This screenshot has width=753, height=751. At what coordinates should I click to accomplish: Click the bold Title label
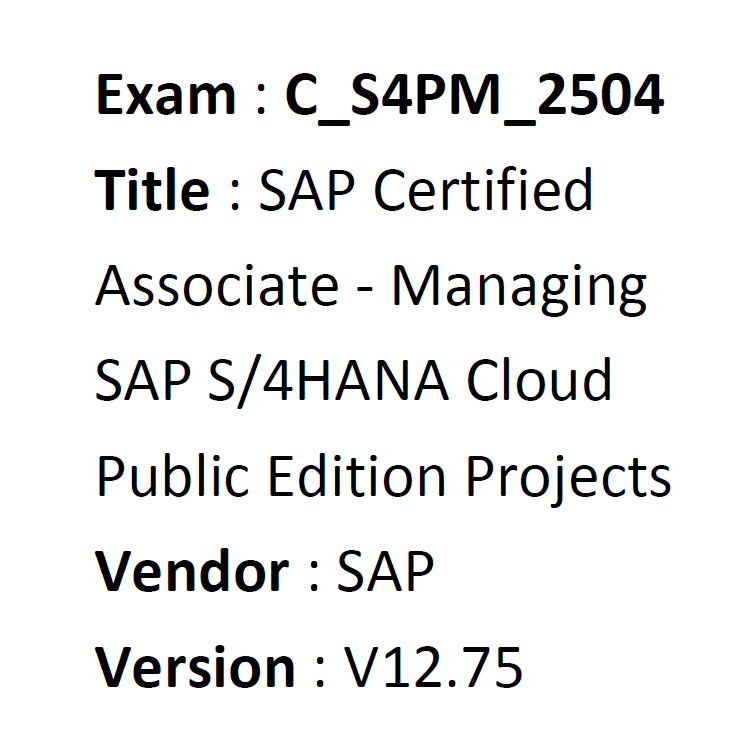pyautogui.click(x=152, y=190)
